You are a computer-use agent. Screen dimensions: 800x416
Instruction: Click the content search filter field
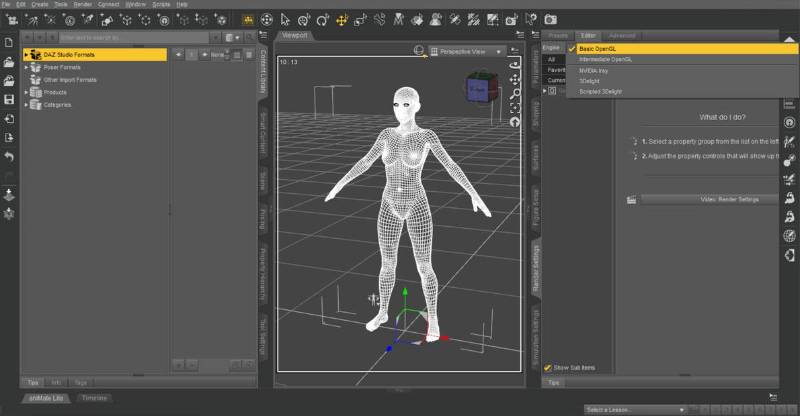[x=134, y=37]
